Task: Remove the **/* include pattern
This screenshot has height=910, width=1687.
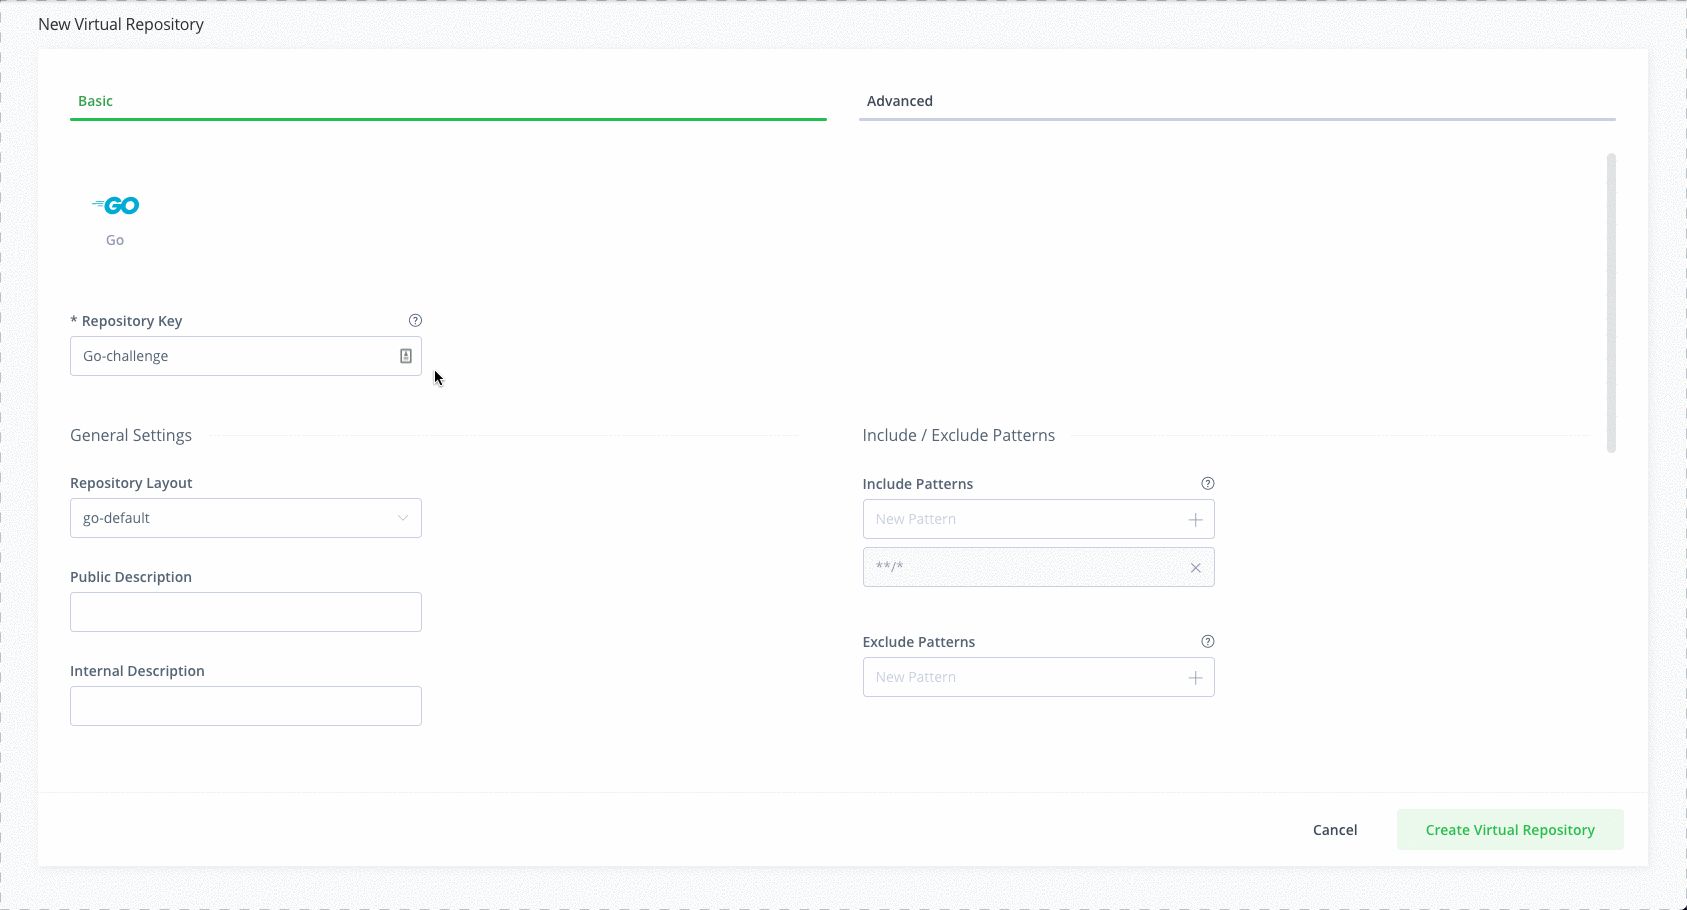Action: tap(1196, 567)
